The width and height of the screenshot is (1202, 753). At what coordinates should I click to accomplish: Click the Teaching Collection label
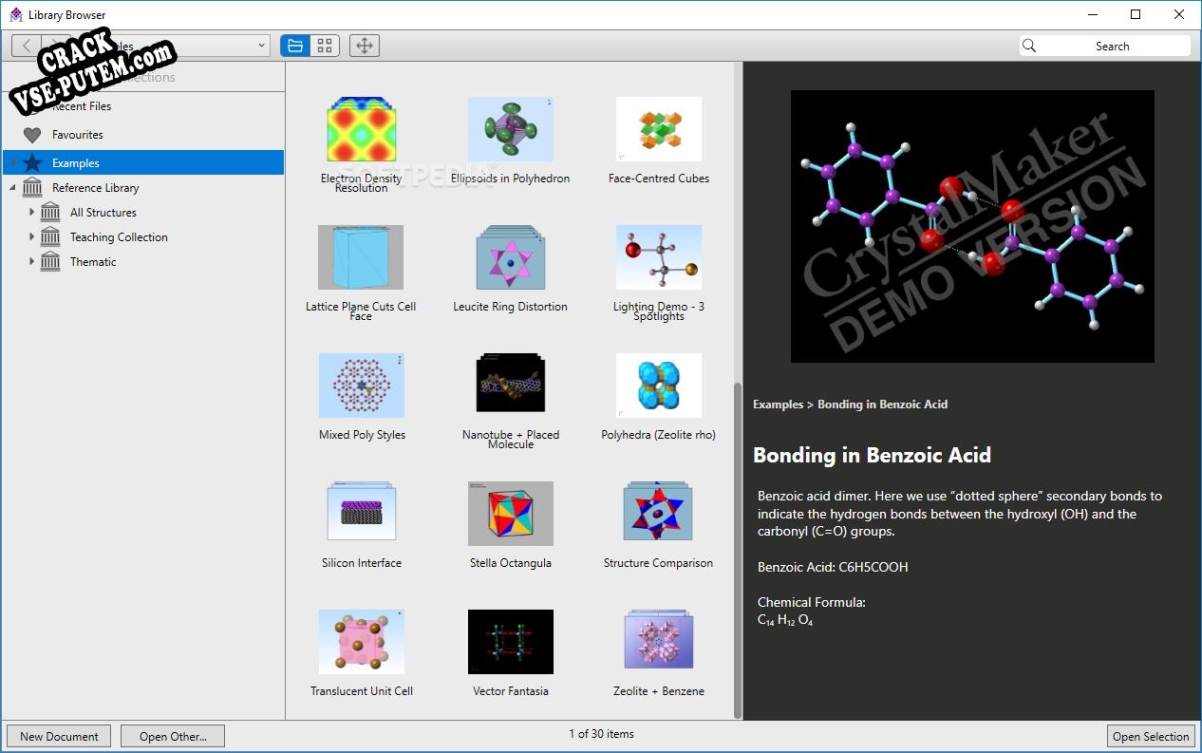[119, 237]
